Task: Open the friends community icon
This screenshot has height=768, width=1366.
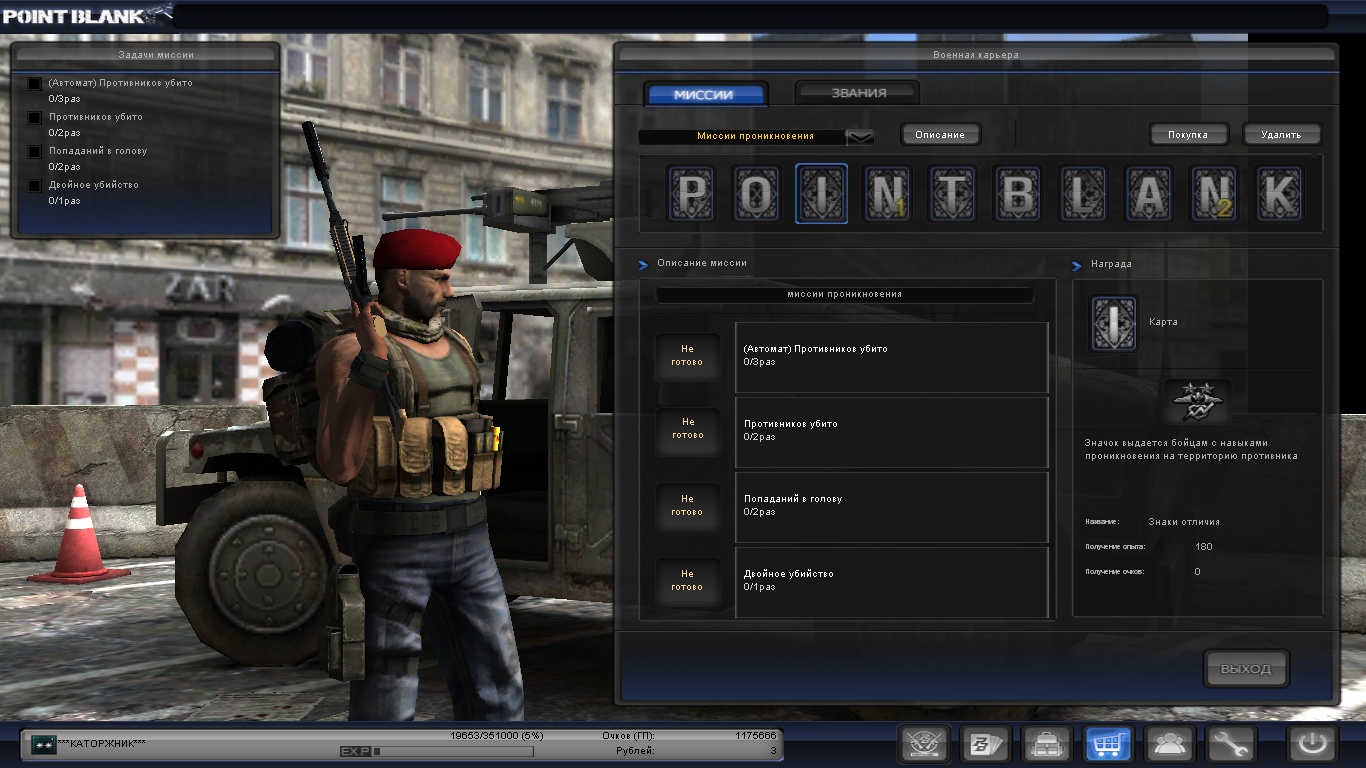Action: pos(1169,744)
